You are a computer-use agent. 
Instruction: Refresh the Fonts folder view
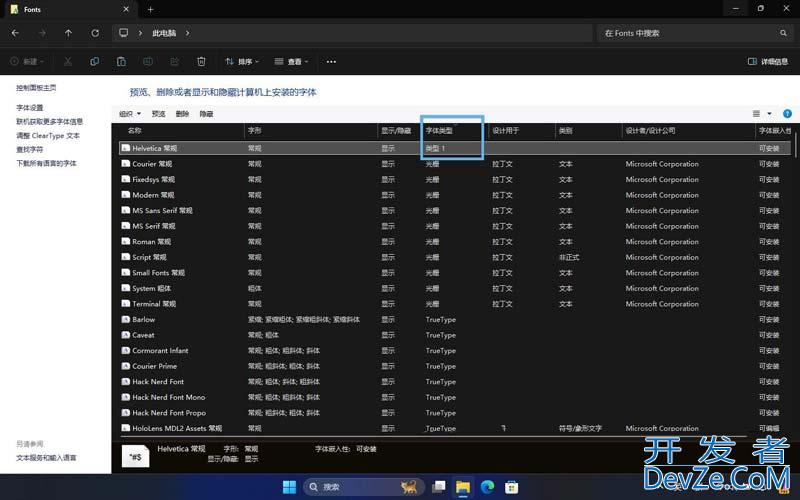95,33
